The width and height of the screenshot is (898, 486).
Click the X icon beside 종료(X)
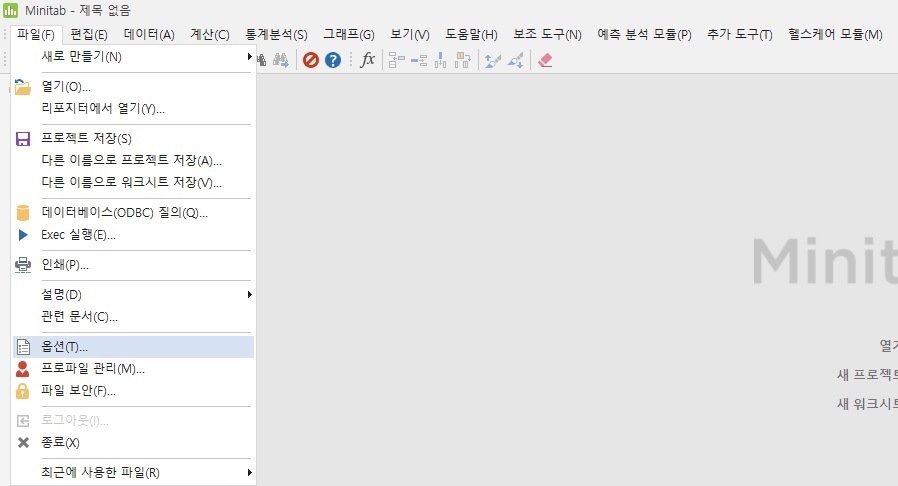23,442
